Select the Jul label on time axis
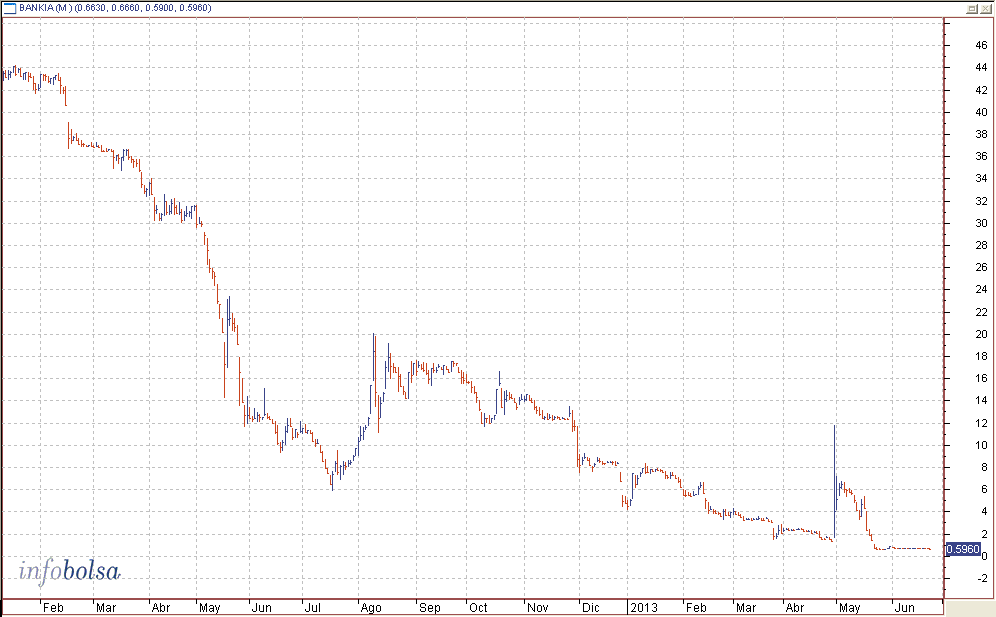 pyautogui.click(x=313, y=607)
